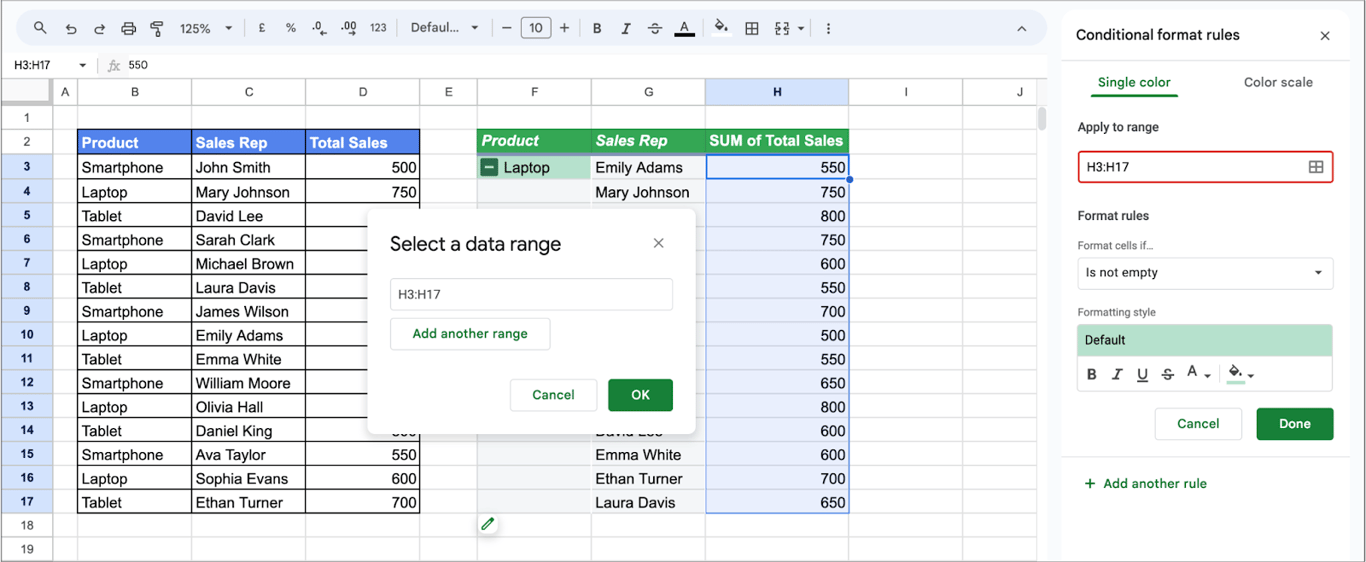Click the undo arrow in toolbar
The width and height of the screenshot is (1366, 562).
click(70, 28)
